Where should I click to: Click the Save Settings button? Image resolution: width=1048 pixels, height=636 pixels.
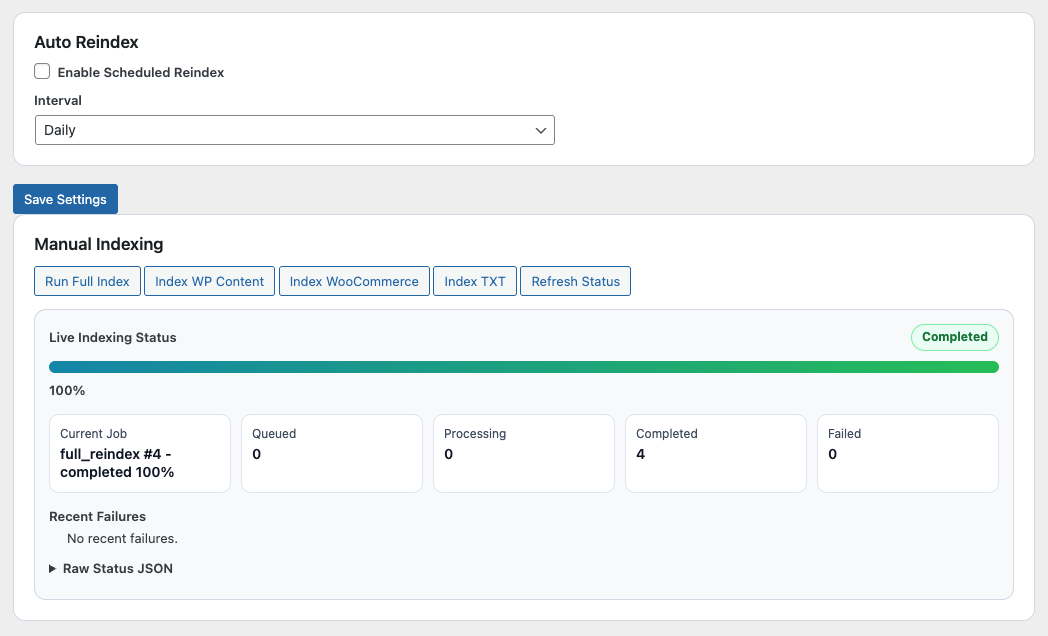66,199
